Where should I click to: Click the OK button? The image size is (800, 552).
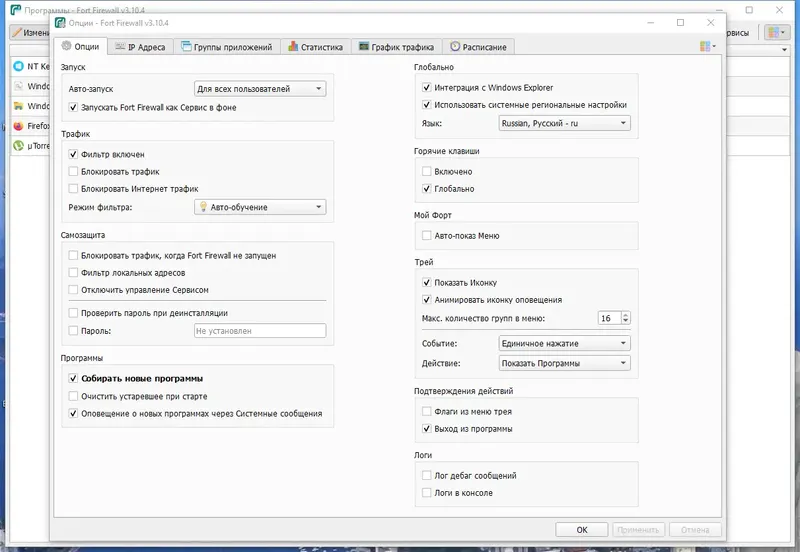pyautogui.click(x=582, y=530)
